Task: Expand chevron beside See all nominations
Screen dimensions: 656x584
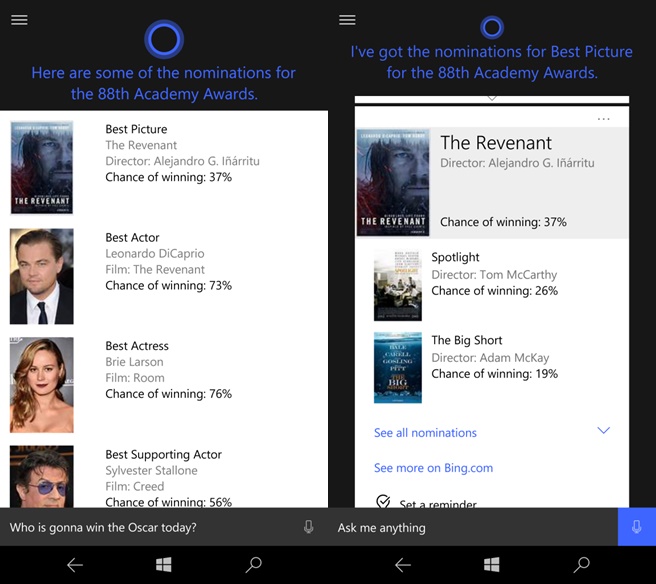Action: (603, 430)
